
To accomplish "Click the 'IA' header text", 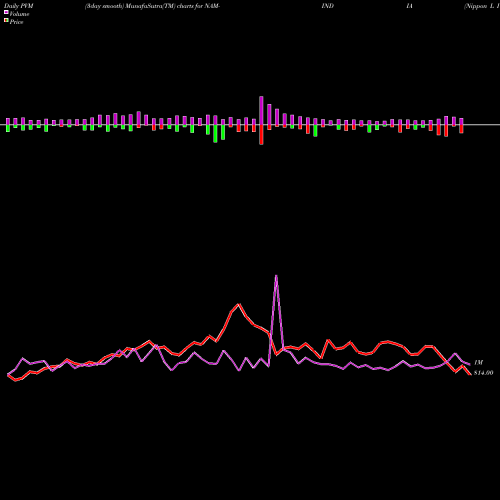I will pos(409,6).
